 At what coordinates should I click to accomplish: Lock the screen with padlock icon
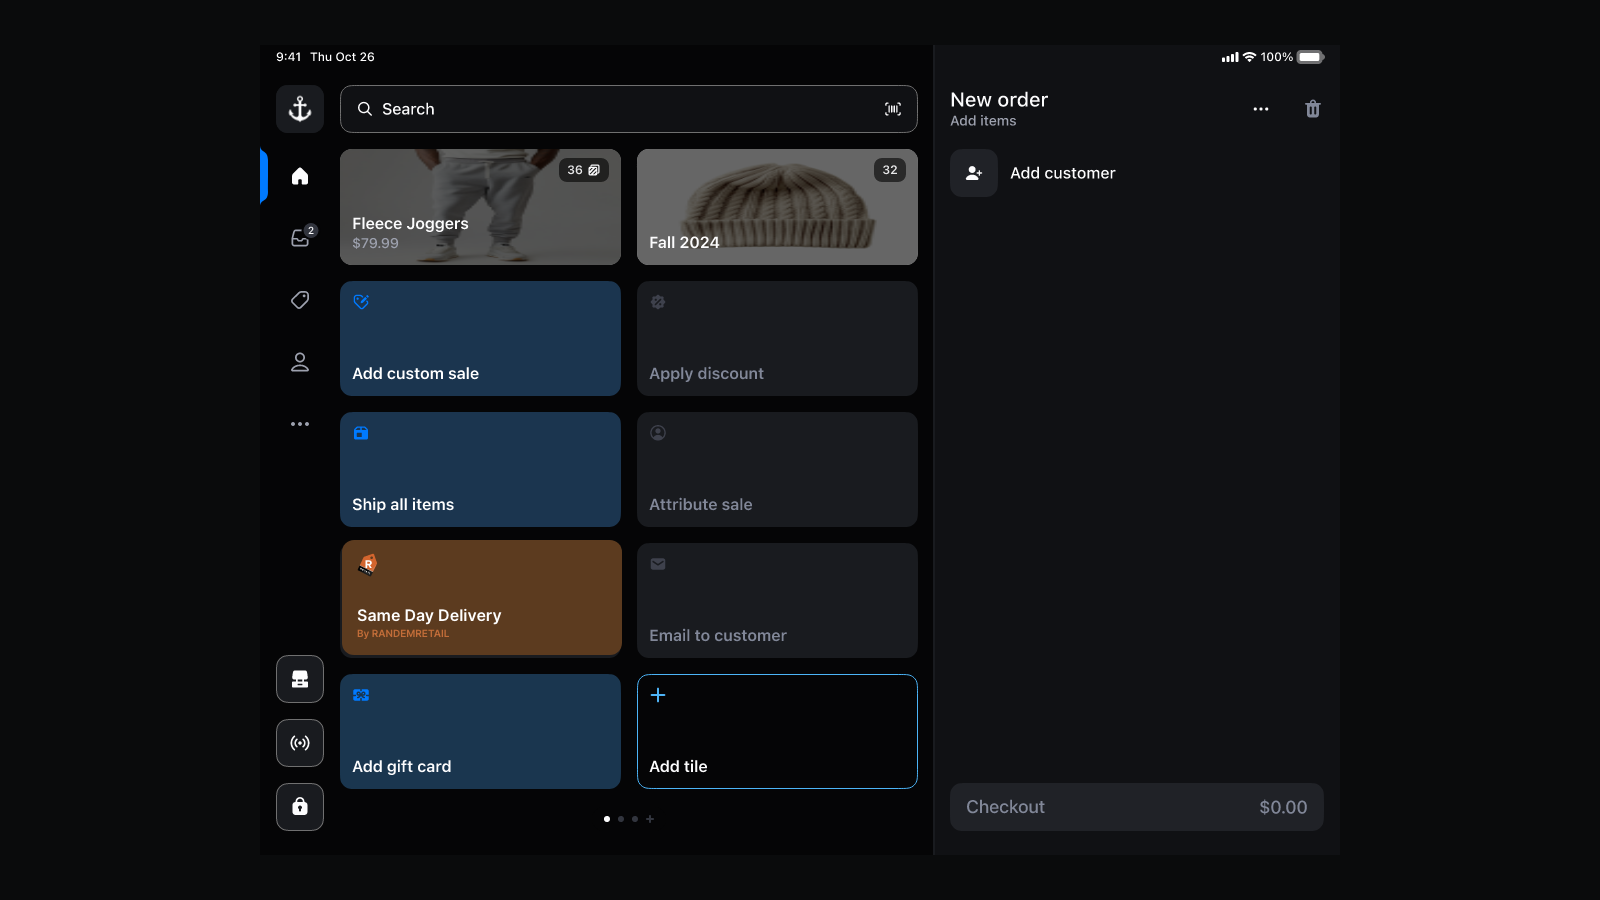click(x=300, y=807)
